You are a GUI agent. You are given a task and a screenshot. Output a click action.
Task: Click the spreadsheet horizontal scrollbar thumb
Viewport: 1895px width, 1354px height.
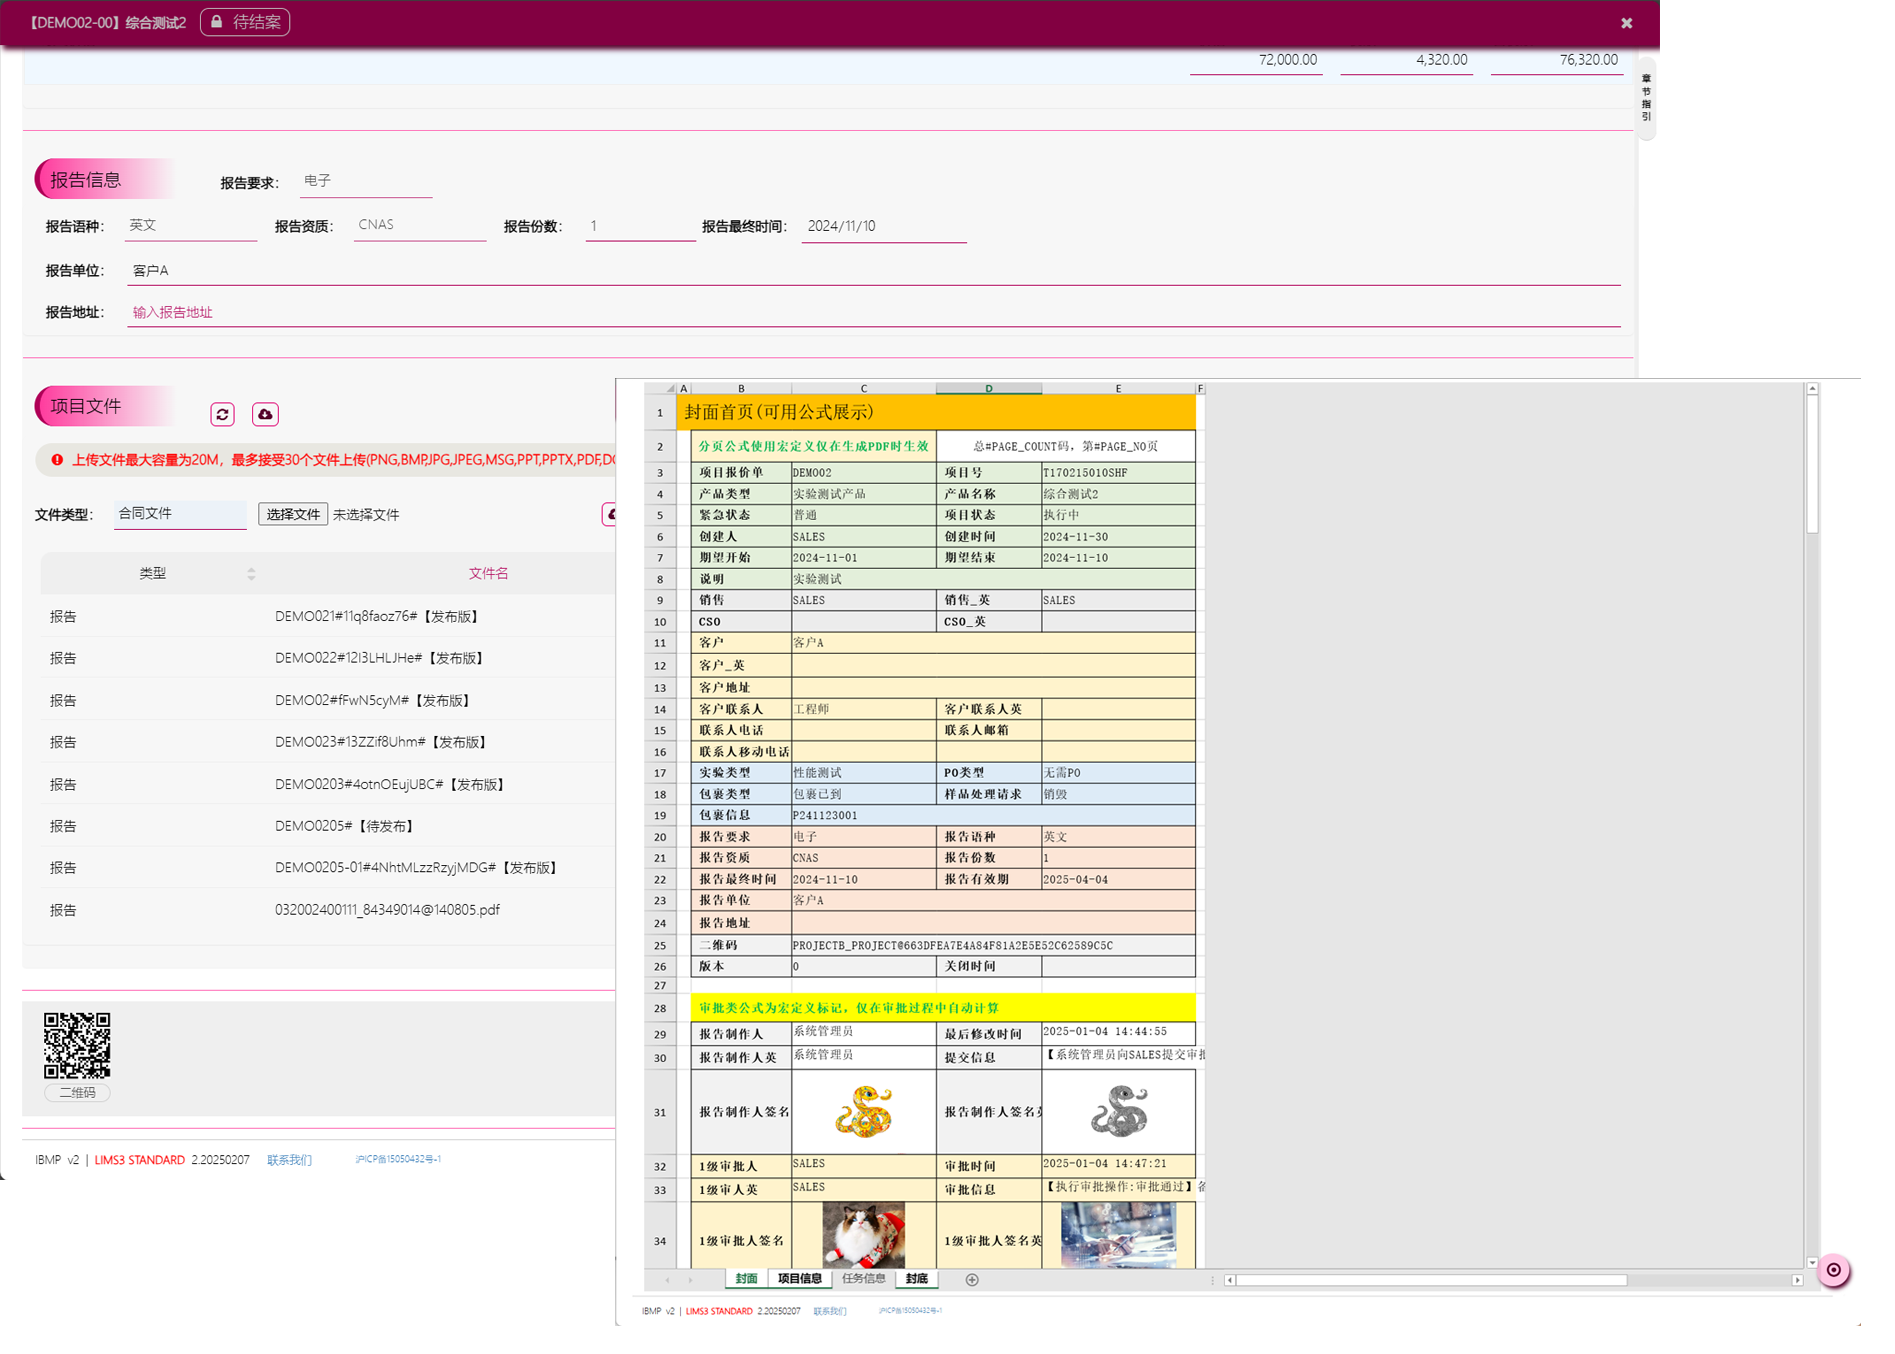pyautogui.click(x=1430, y=1280)
